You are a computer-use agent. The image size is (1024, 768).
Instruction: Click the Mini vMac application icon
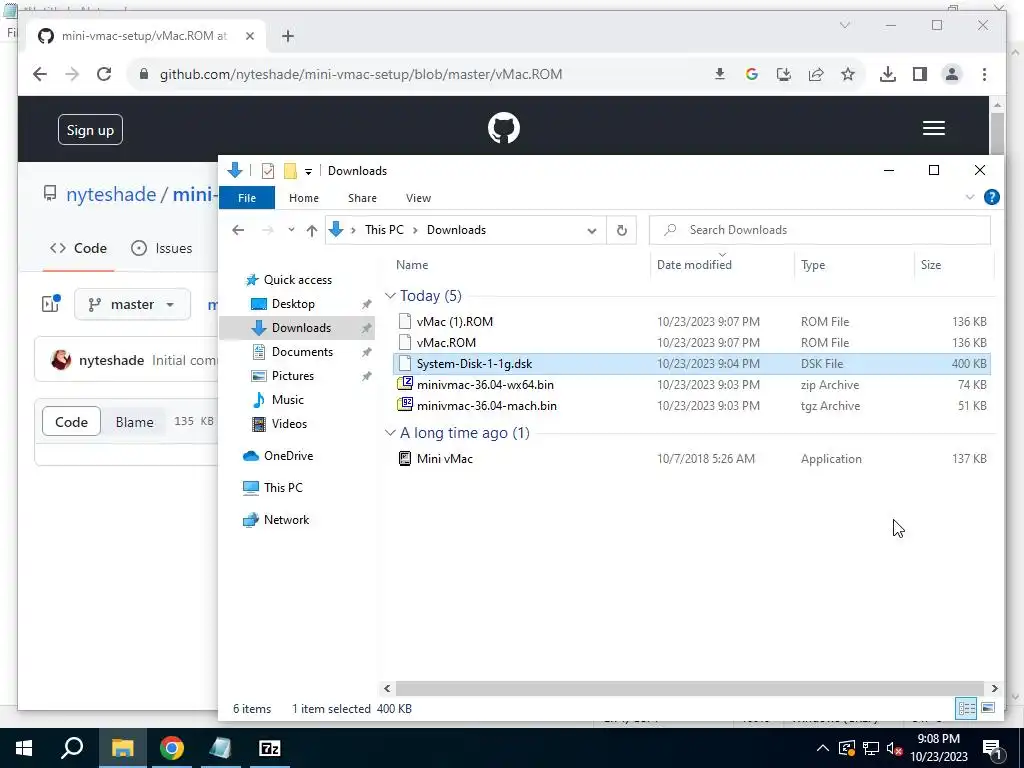[405, 458]
